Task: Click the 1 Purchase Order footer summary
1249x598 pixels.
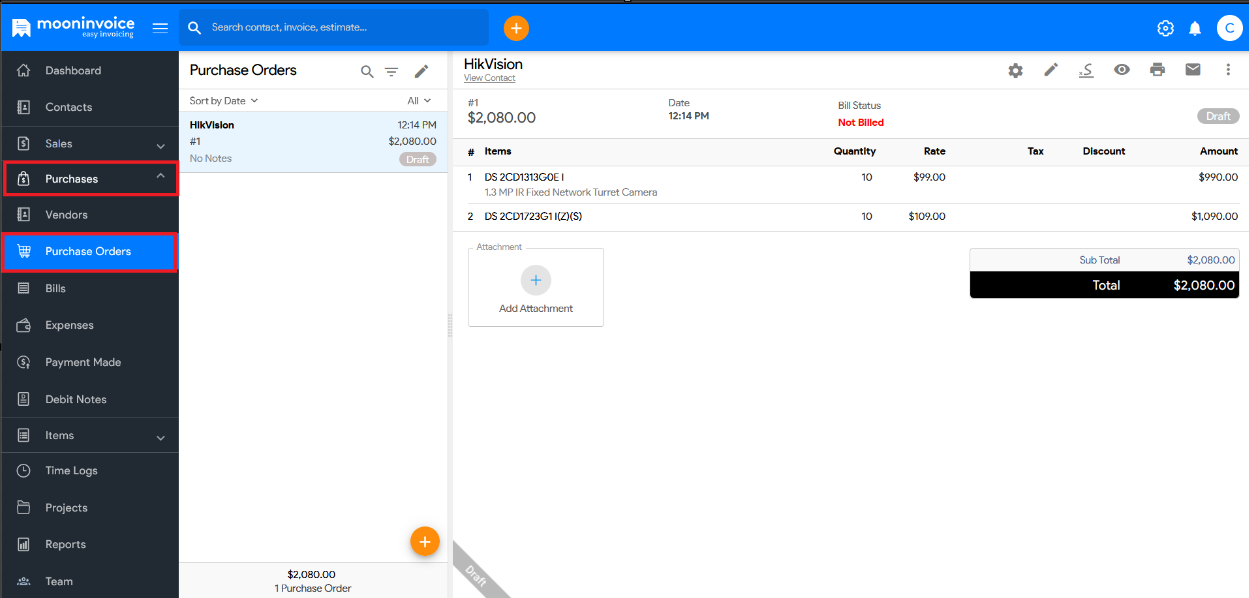Action: [x=313, y=588]
